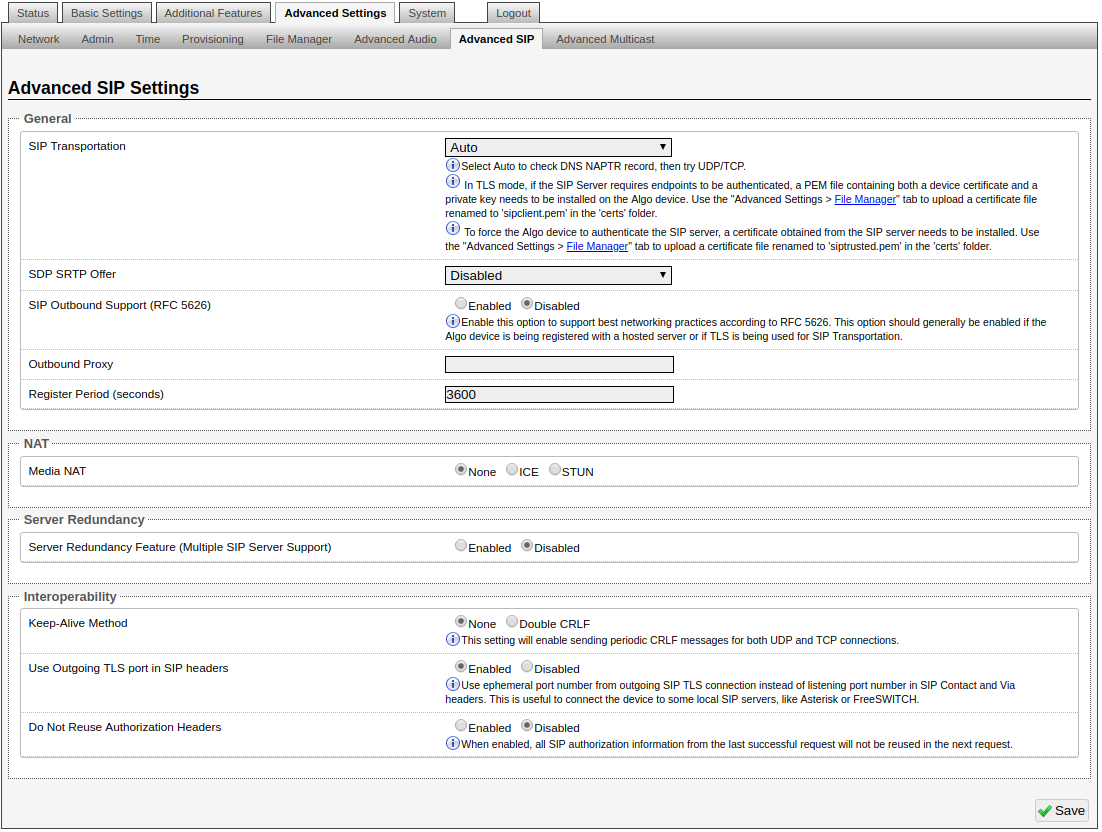Click info icon under Do Not Reuse Authorization
Viewport: 1102px width, 832px height.
[x=453, y=743]
